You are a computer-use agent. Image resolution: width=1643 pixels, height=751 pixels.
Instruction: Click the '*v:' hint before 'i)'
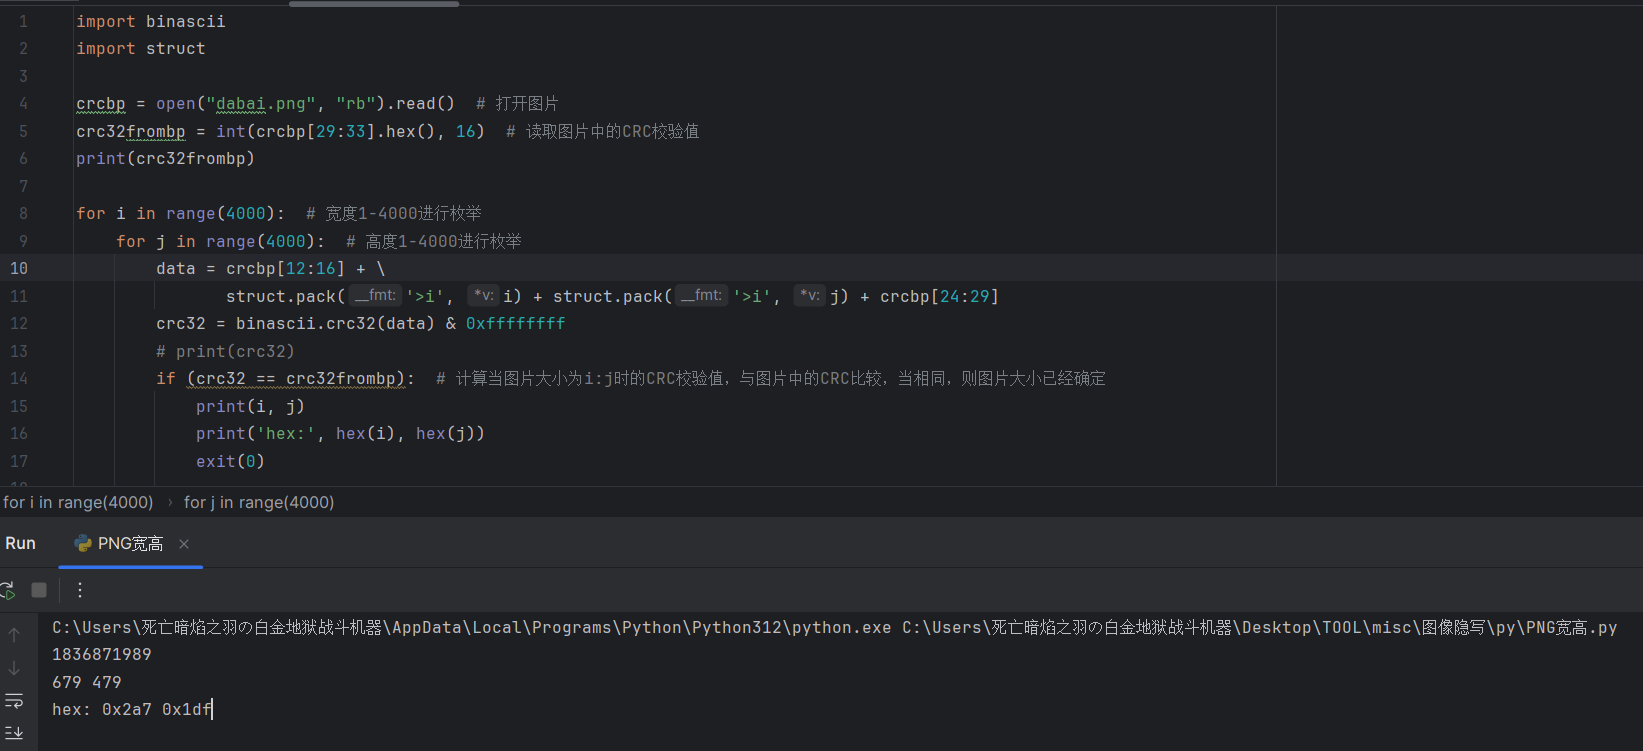[484, 296]
